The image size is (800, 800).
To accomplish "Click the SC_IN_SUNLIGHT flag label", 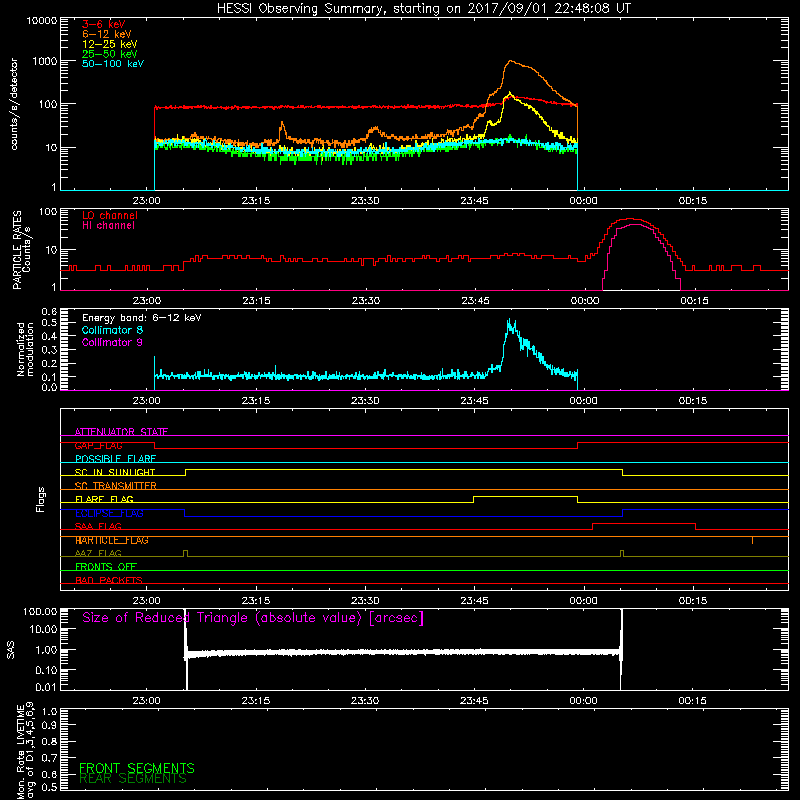I will [115, 472].
